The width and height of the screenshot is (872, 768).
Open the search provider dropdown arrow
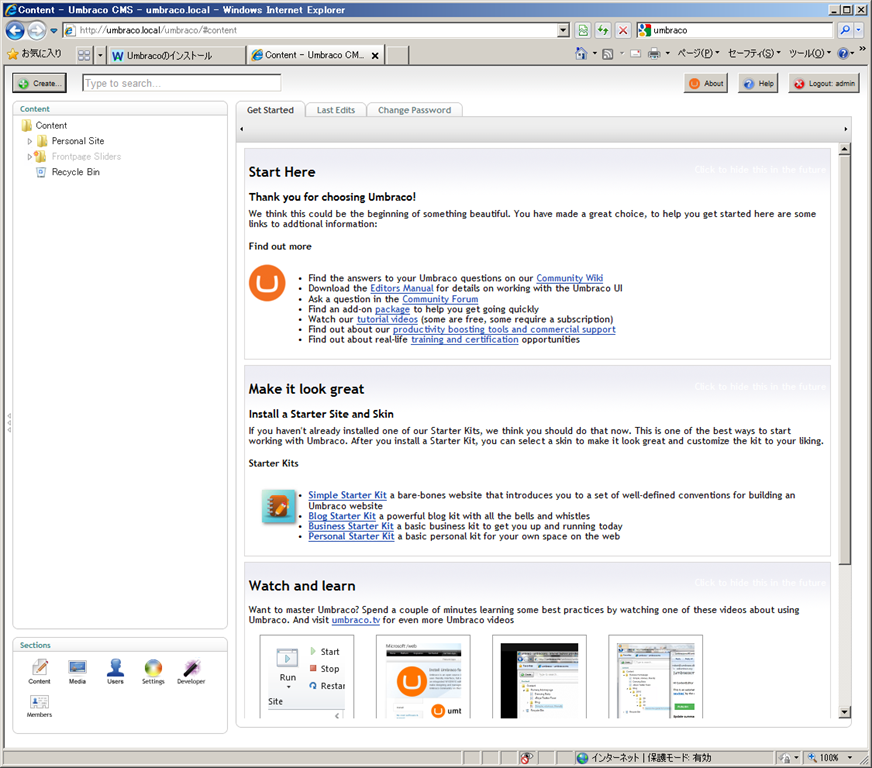[x=859, y=30]
